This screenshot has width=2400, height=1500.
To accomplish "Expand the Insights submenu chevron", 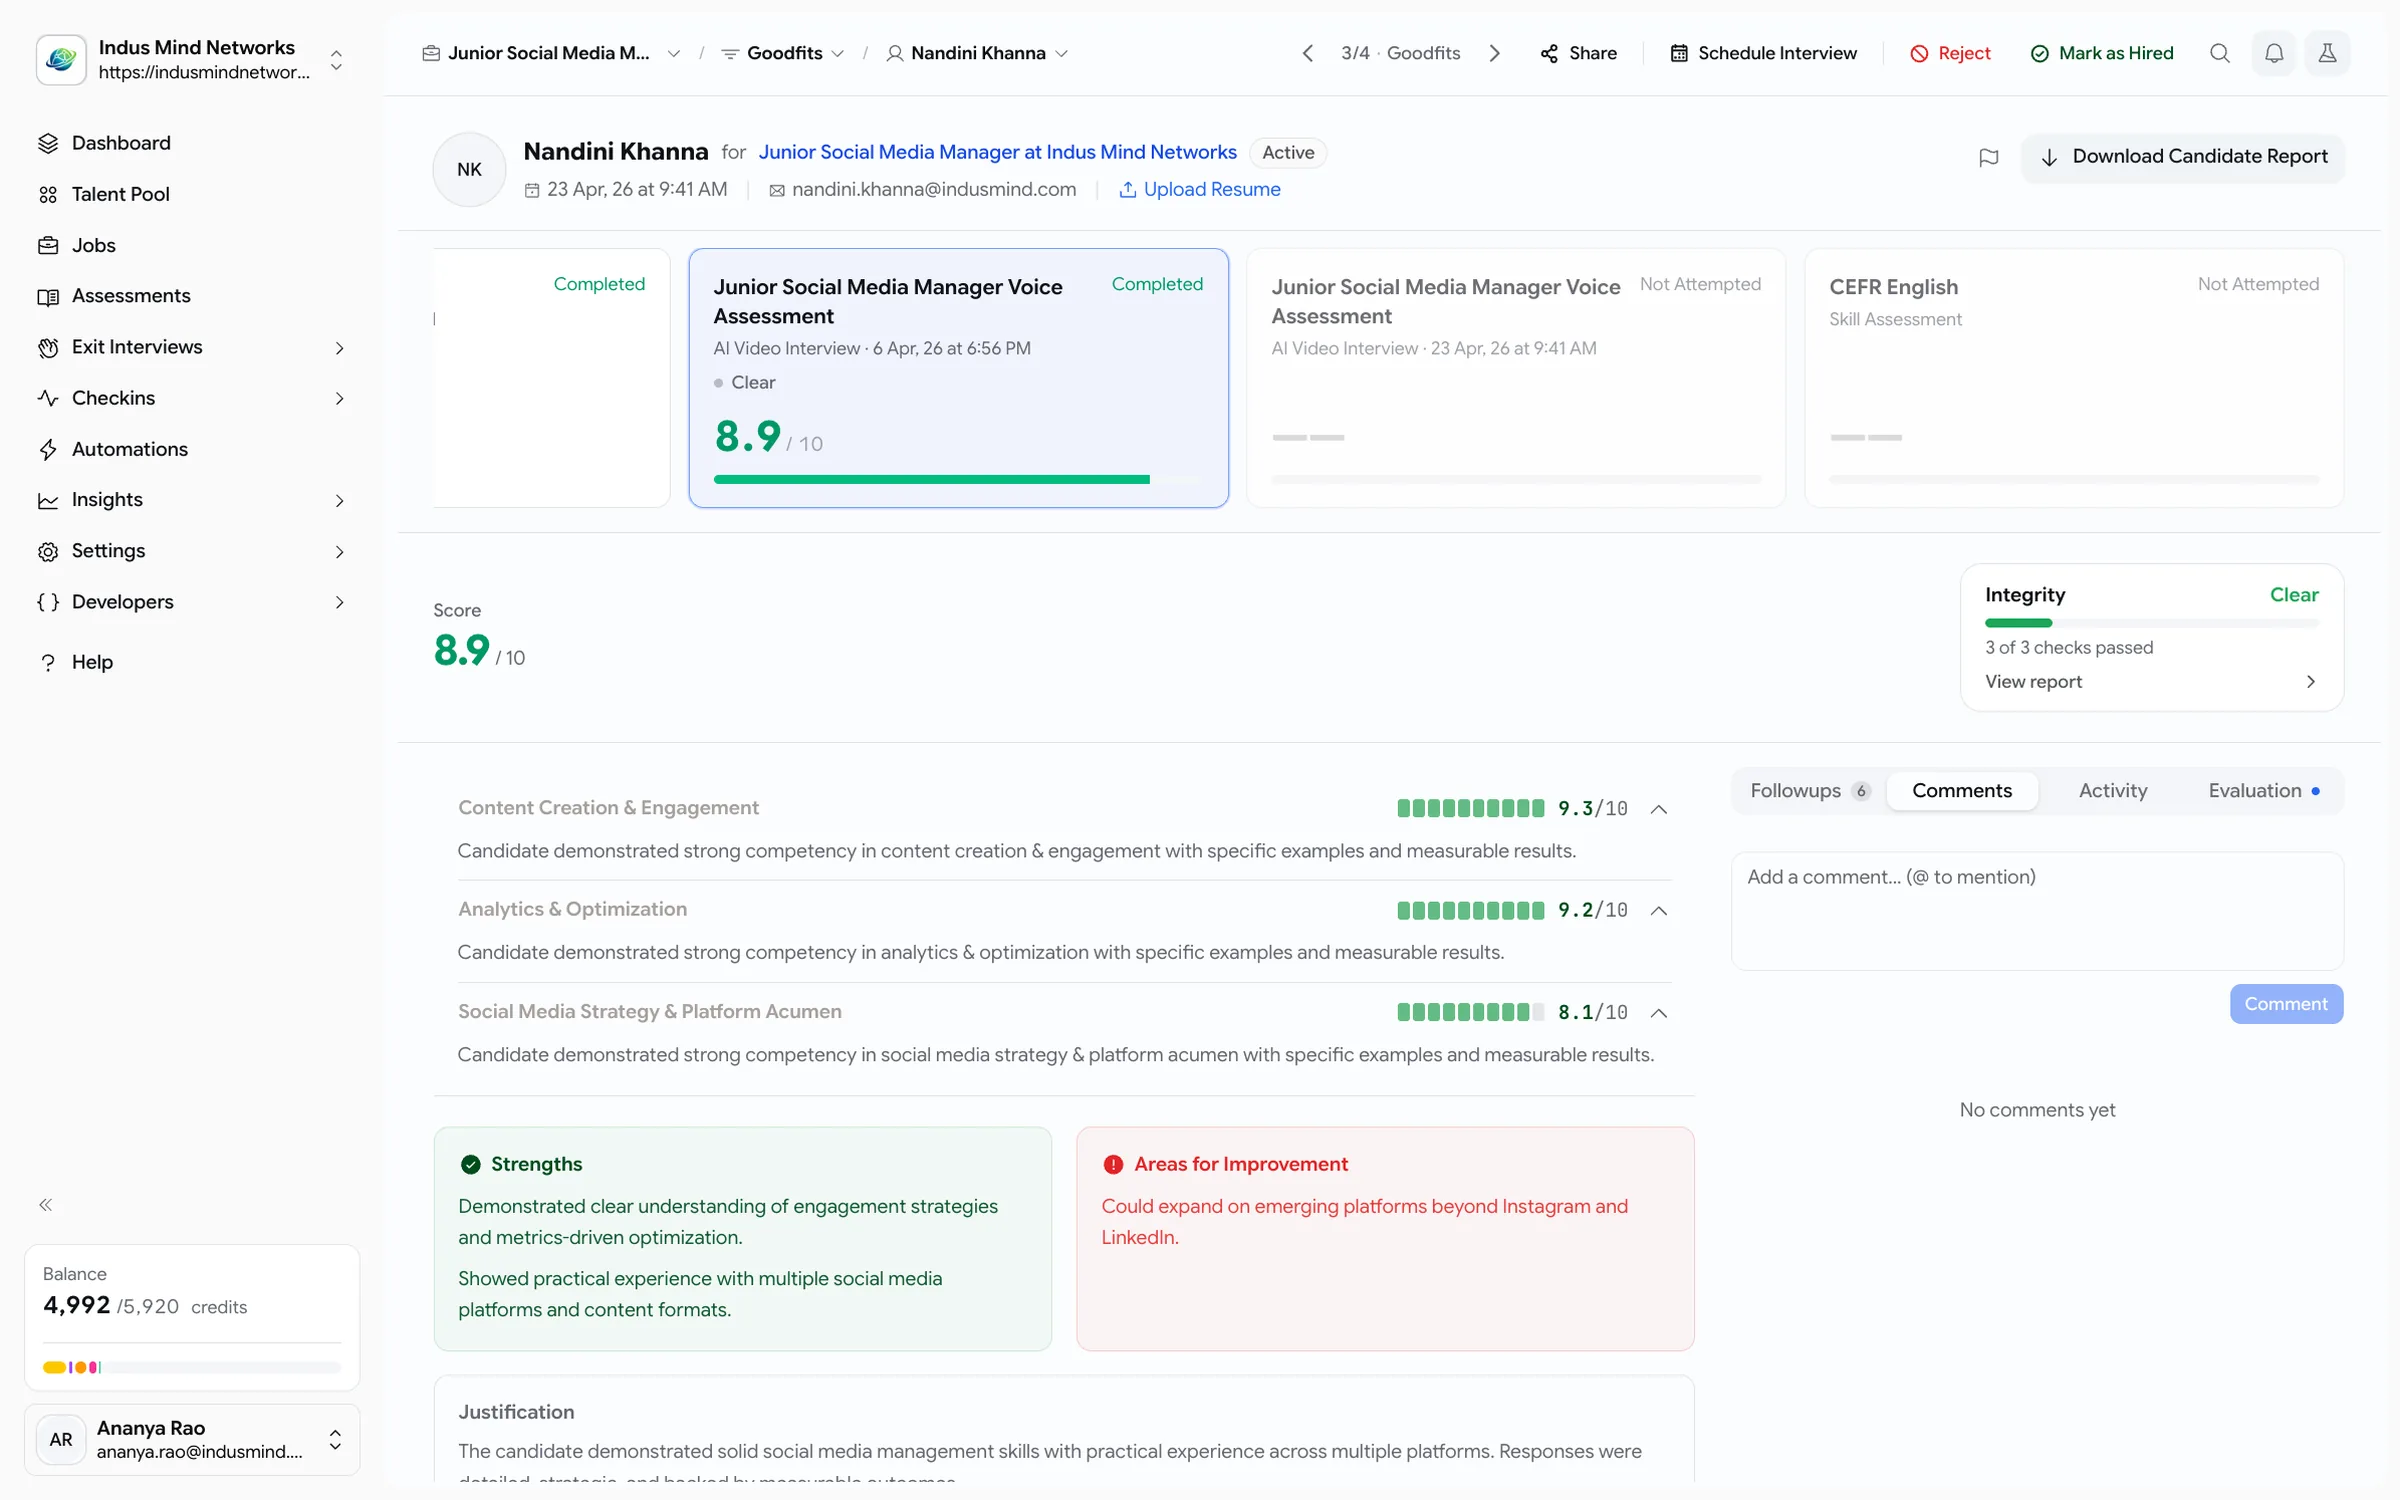I will [340, 501].
